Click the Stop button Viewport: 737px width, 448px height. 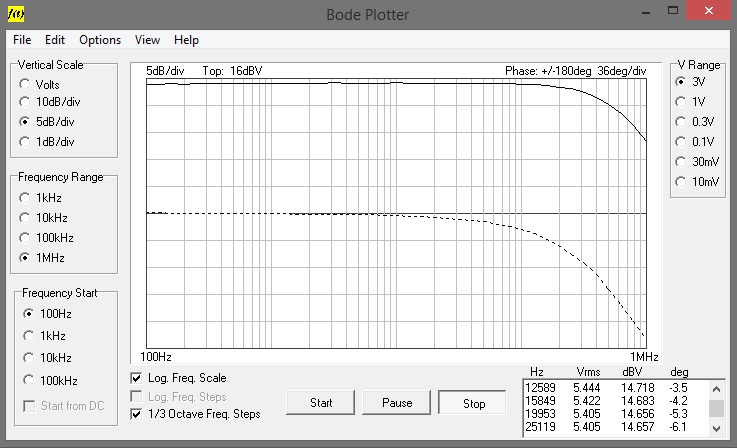pyautogui.click(x=473, y=403)
